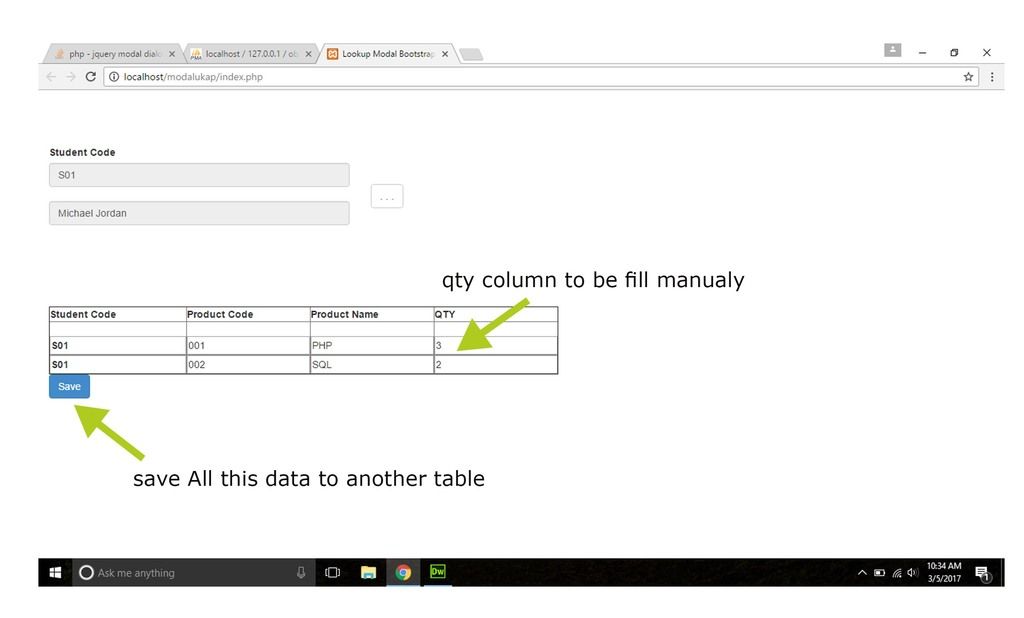Viewport: 1024px width, 618px height.
Task: Click the browser back arrow
Action: [x=50, y=76]
